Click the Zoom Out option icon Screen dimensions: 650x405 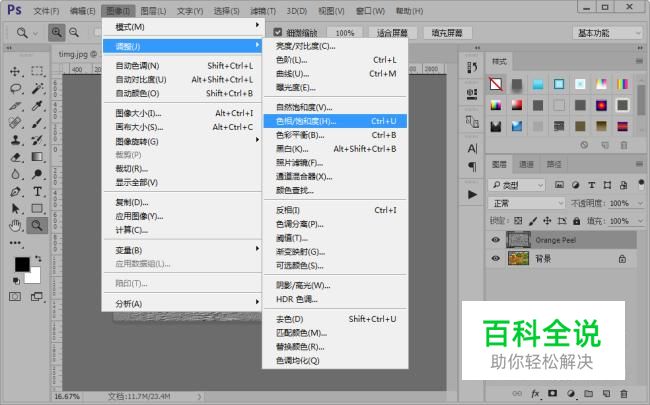click(x=74, y=32)
